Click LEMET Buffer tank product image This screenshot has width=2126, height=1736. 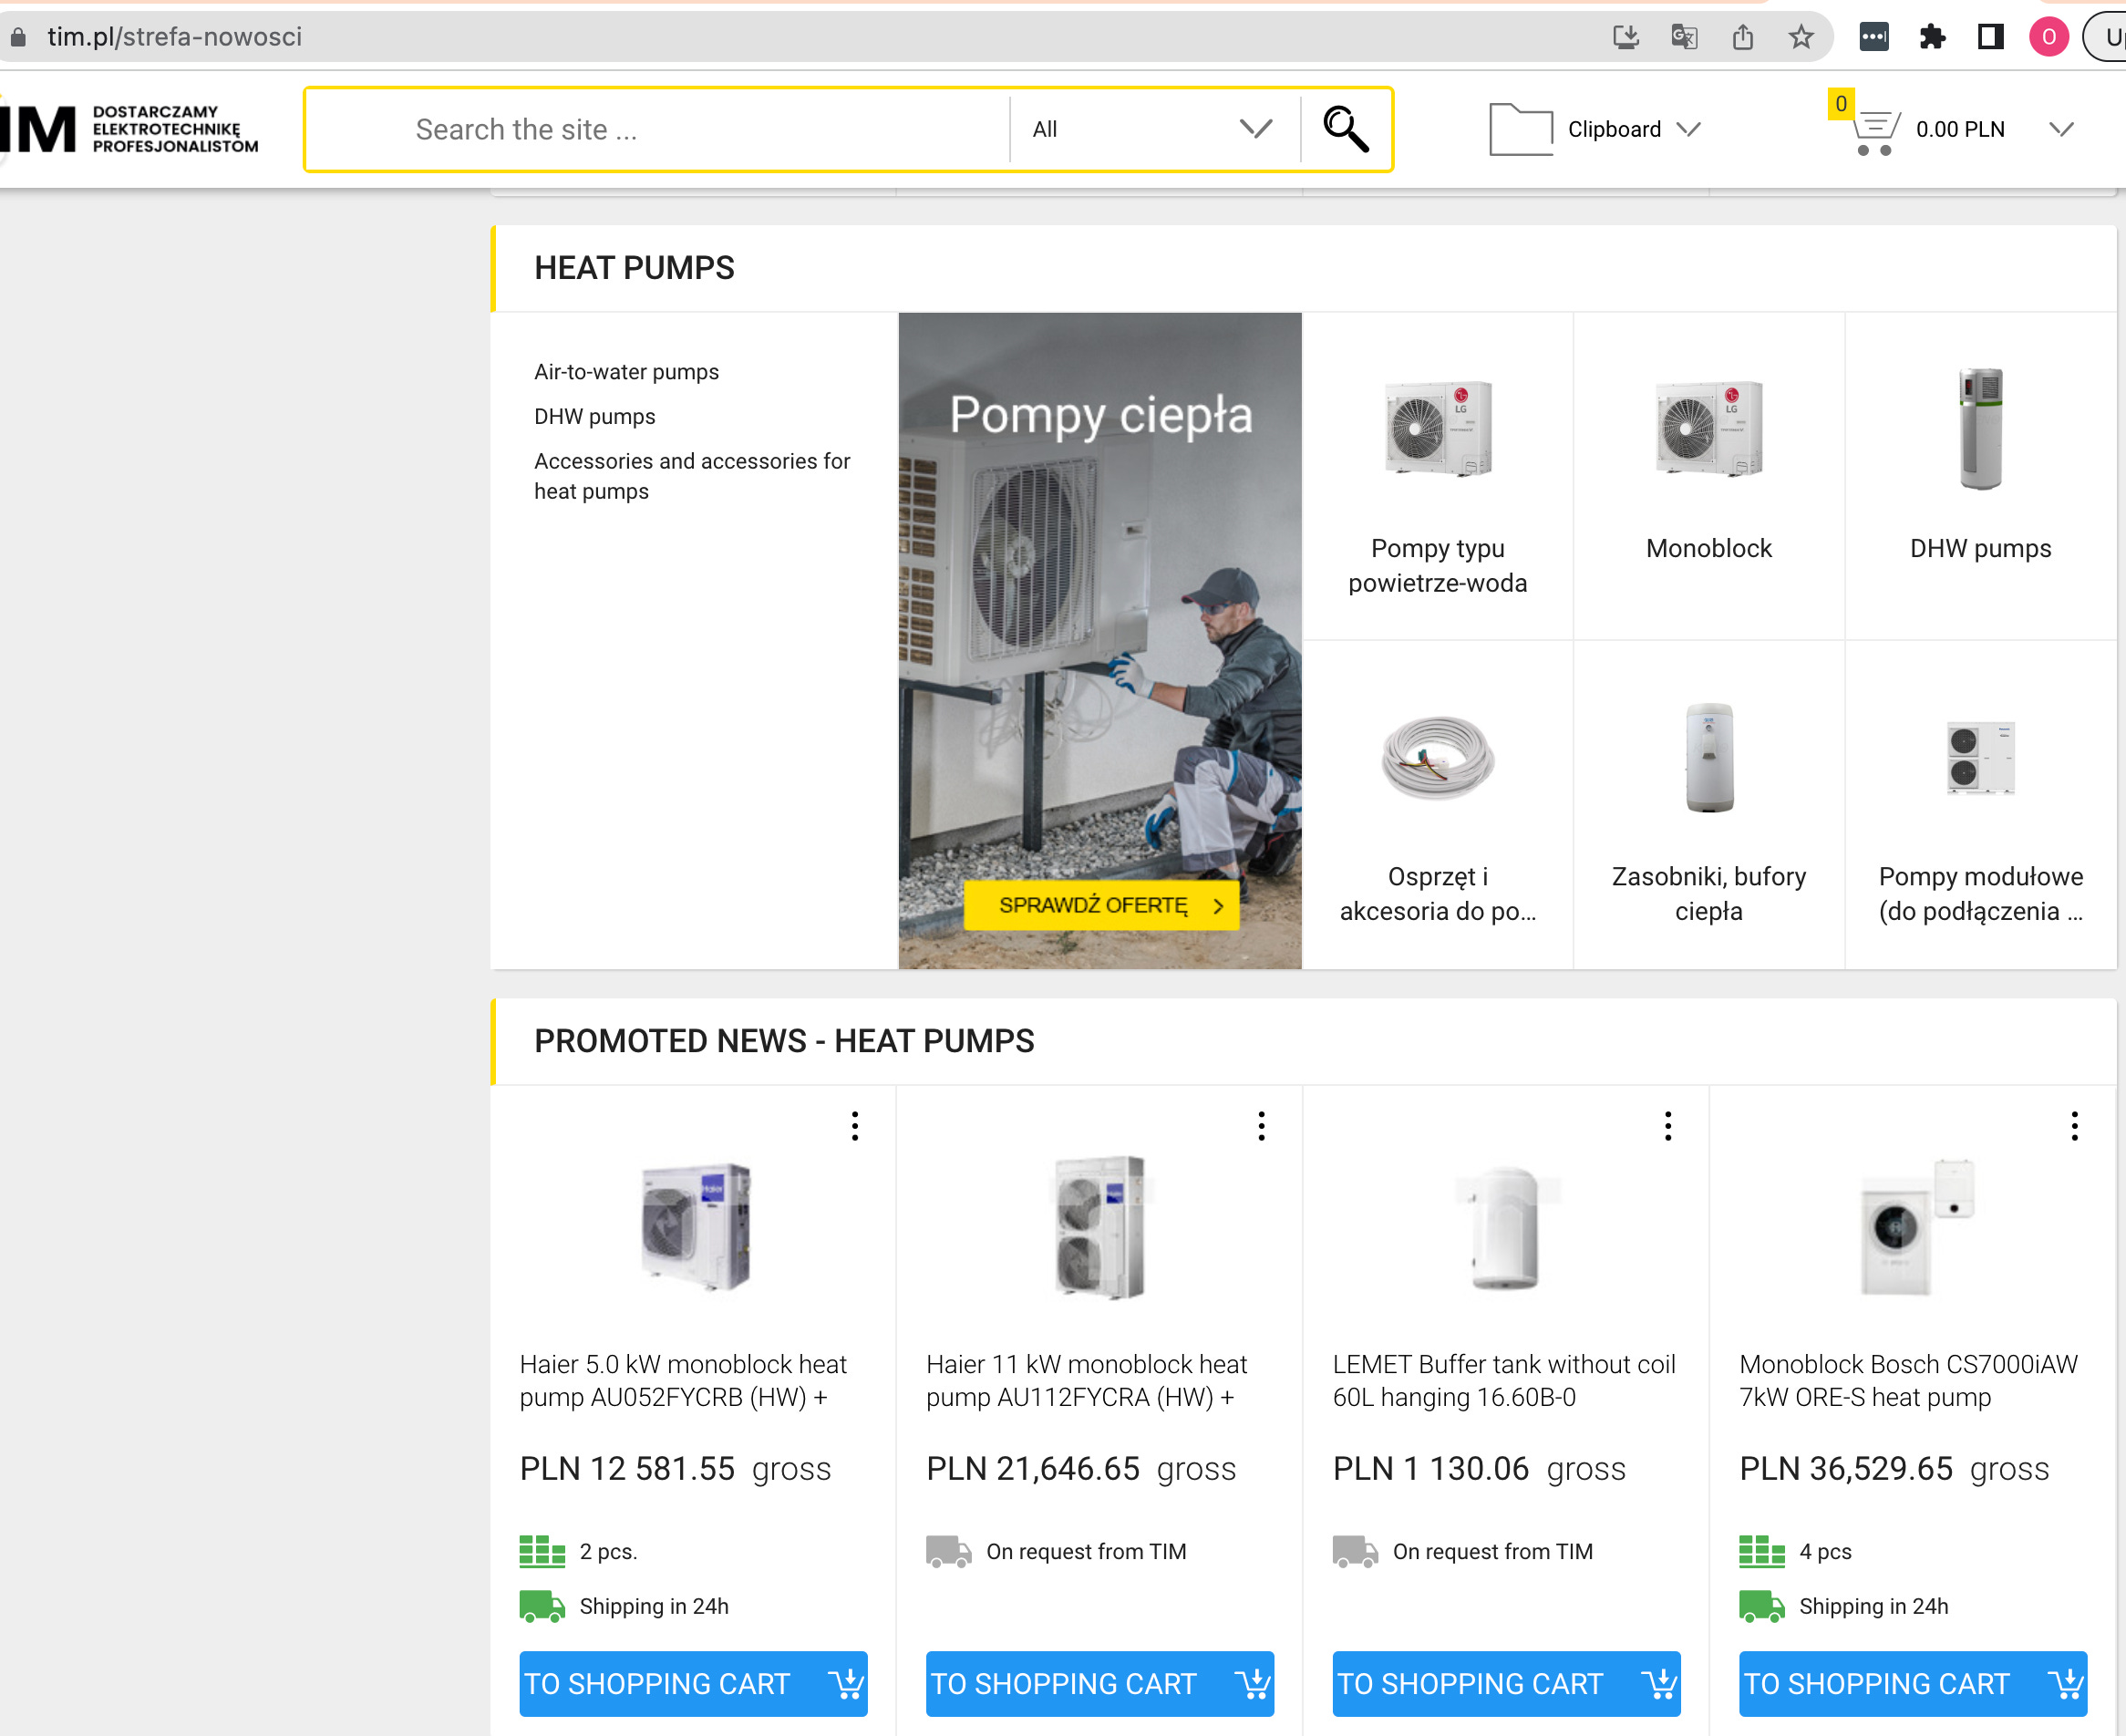[x=1506, y=1227]
